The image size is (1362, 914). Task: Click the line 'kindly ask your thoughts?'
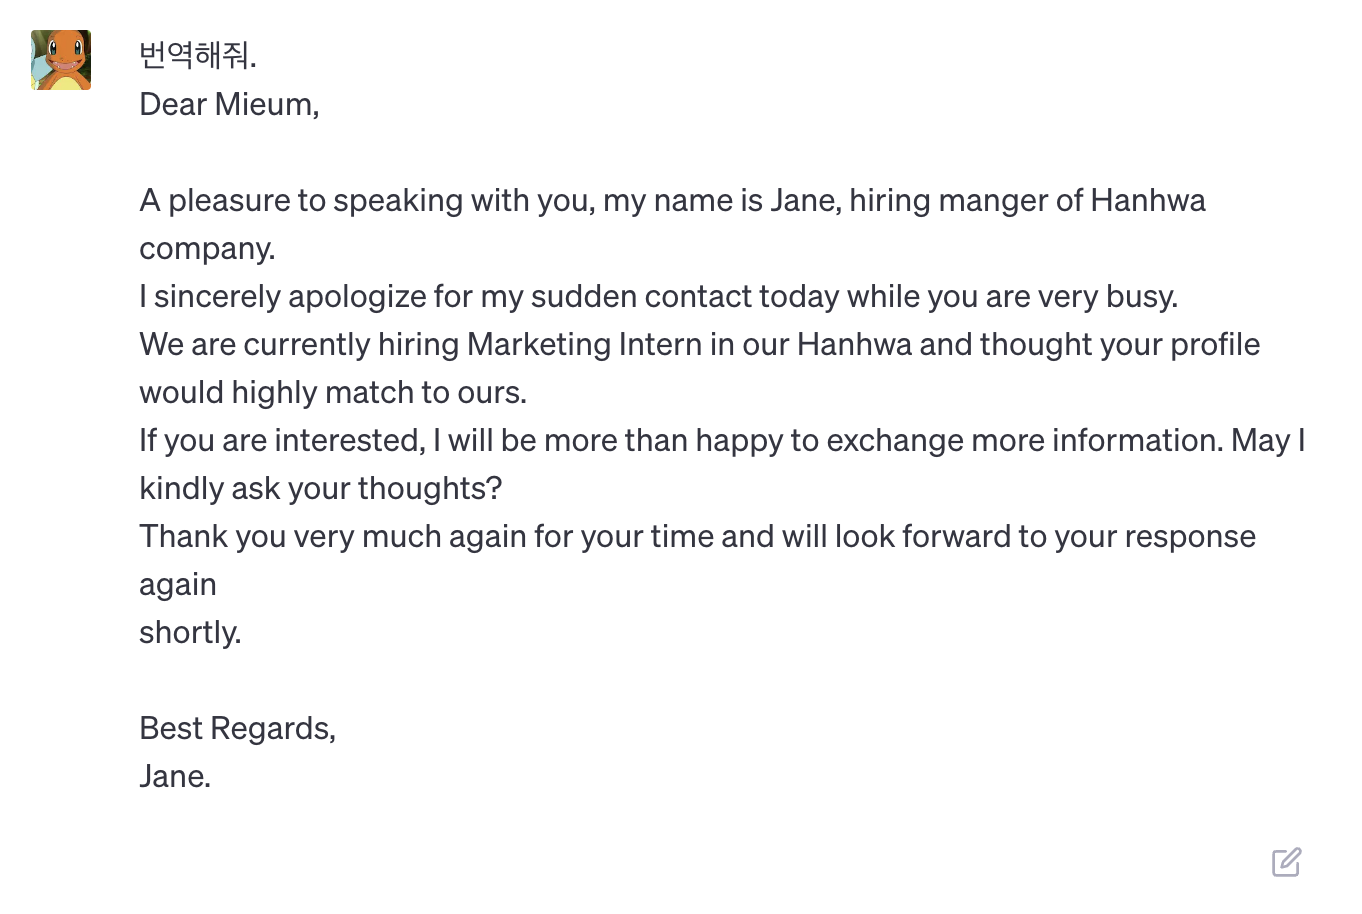320,488
